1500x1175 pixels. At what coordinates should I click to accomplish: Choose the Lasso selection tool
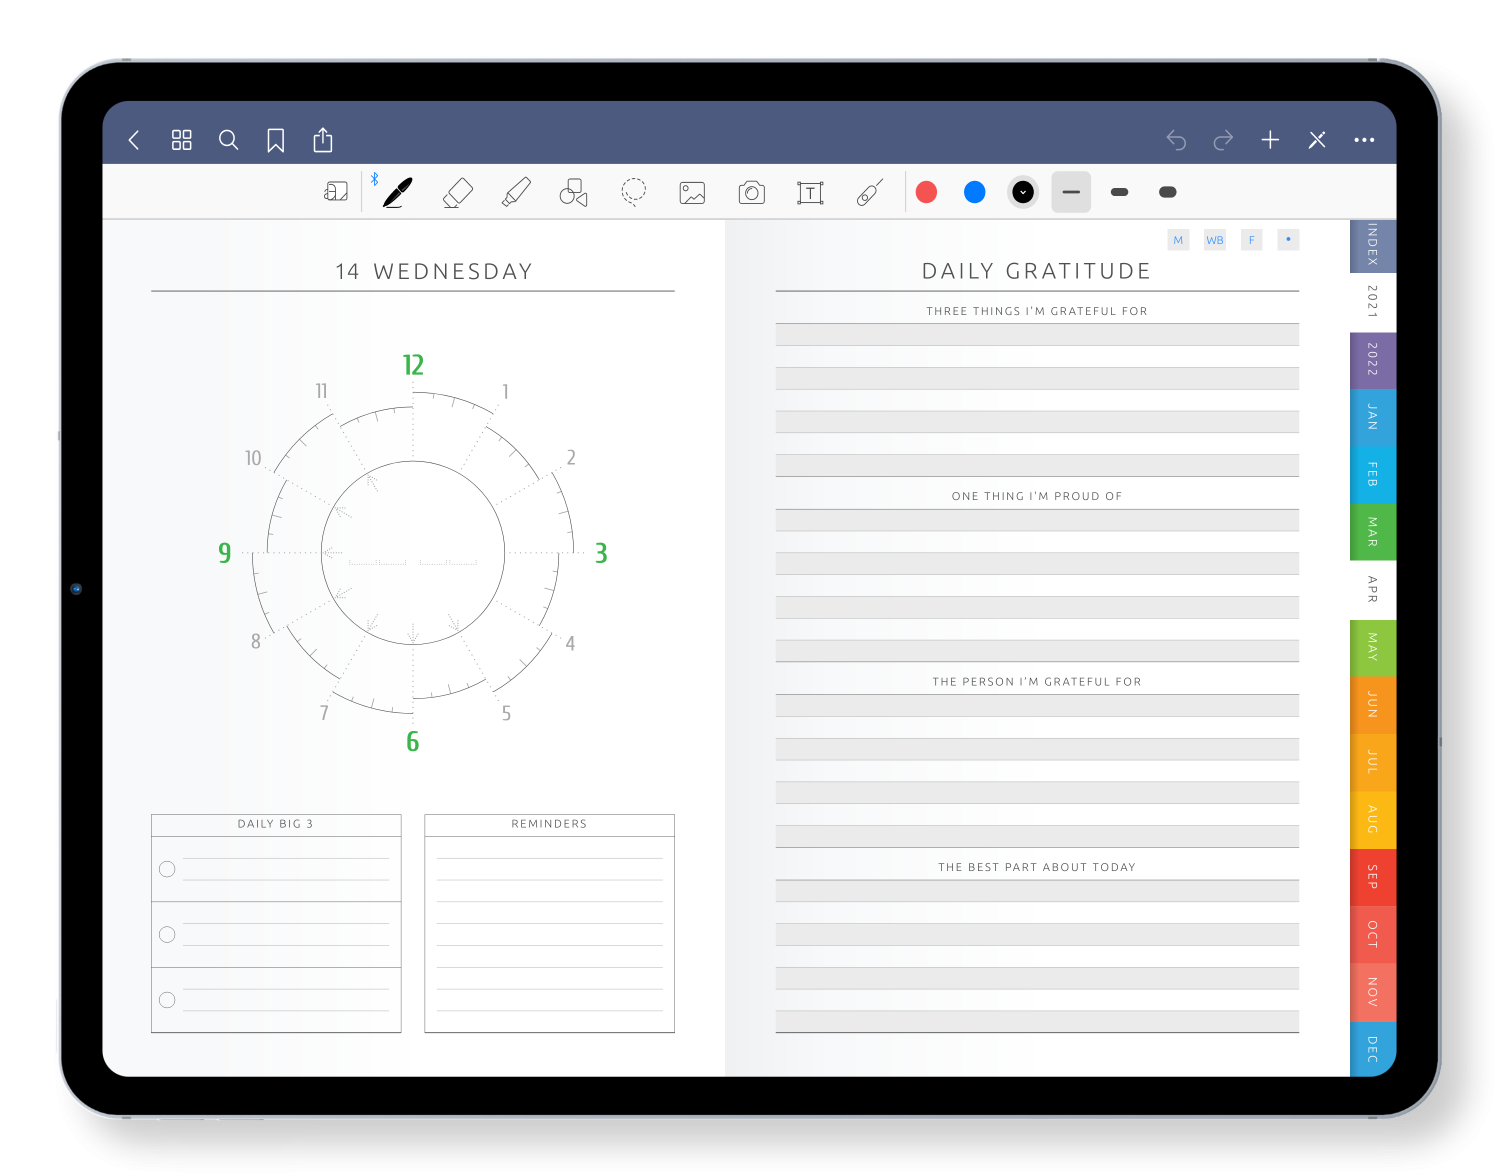[633, 192]
